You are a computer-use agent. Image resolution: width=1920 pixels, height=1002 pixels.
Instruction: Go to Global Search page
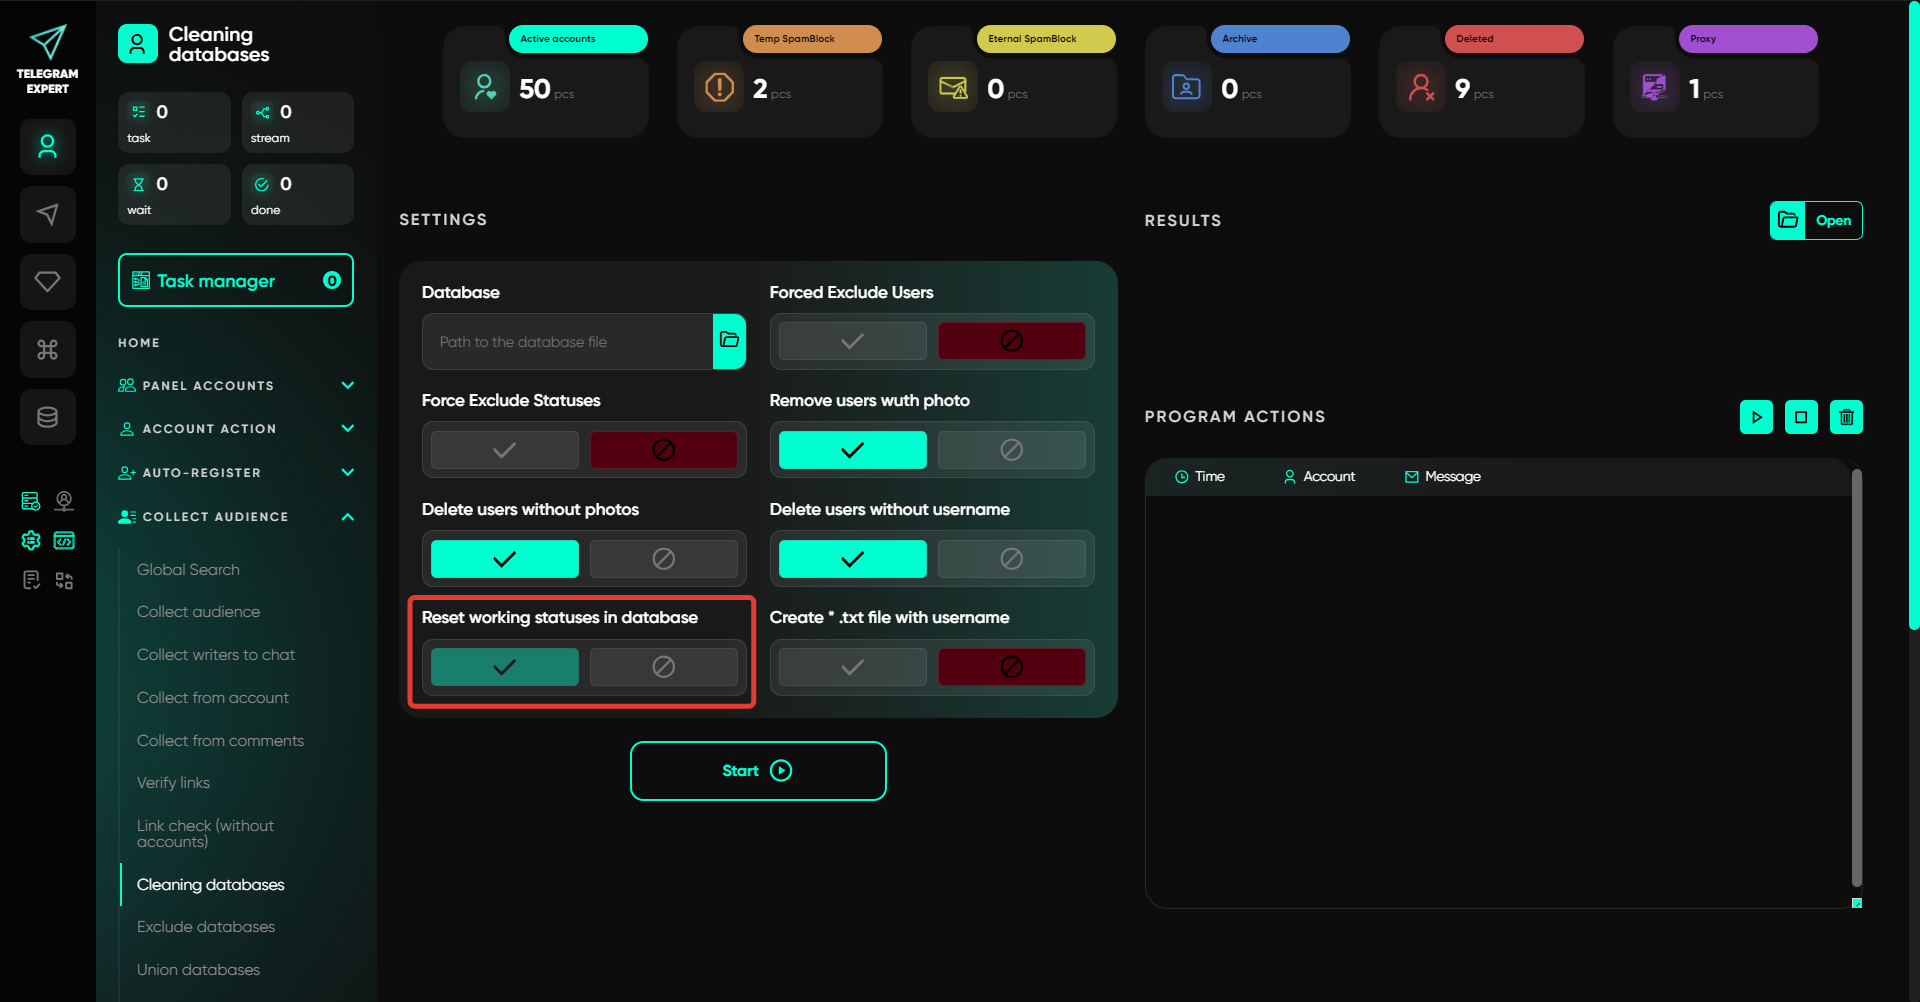pos(188,570)
